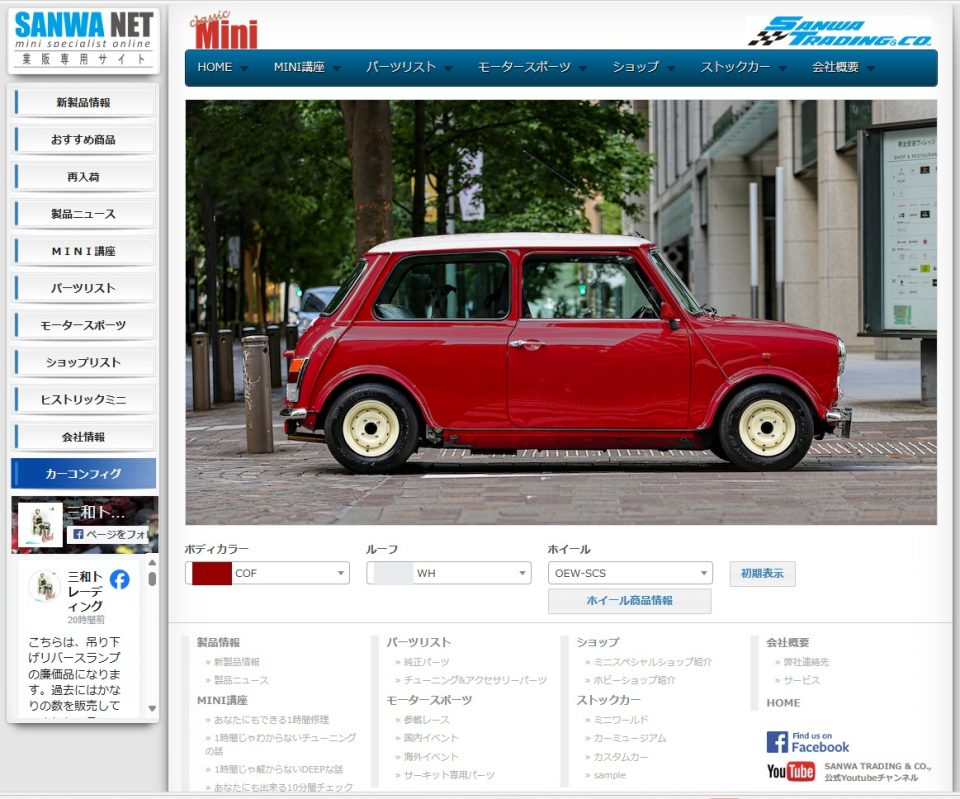This screenshot has height=799, width=960.
Task: Open the footer 製品ニュース link
Action: [x=241, y=680]
